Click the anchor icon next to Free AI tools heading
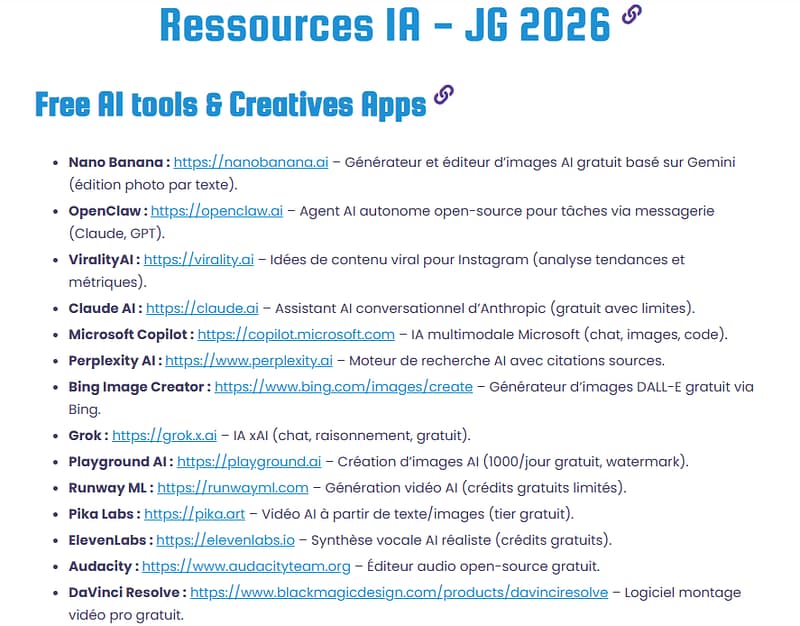 pos(444,95)
